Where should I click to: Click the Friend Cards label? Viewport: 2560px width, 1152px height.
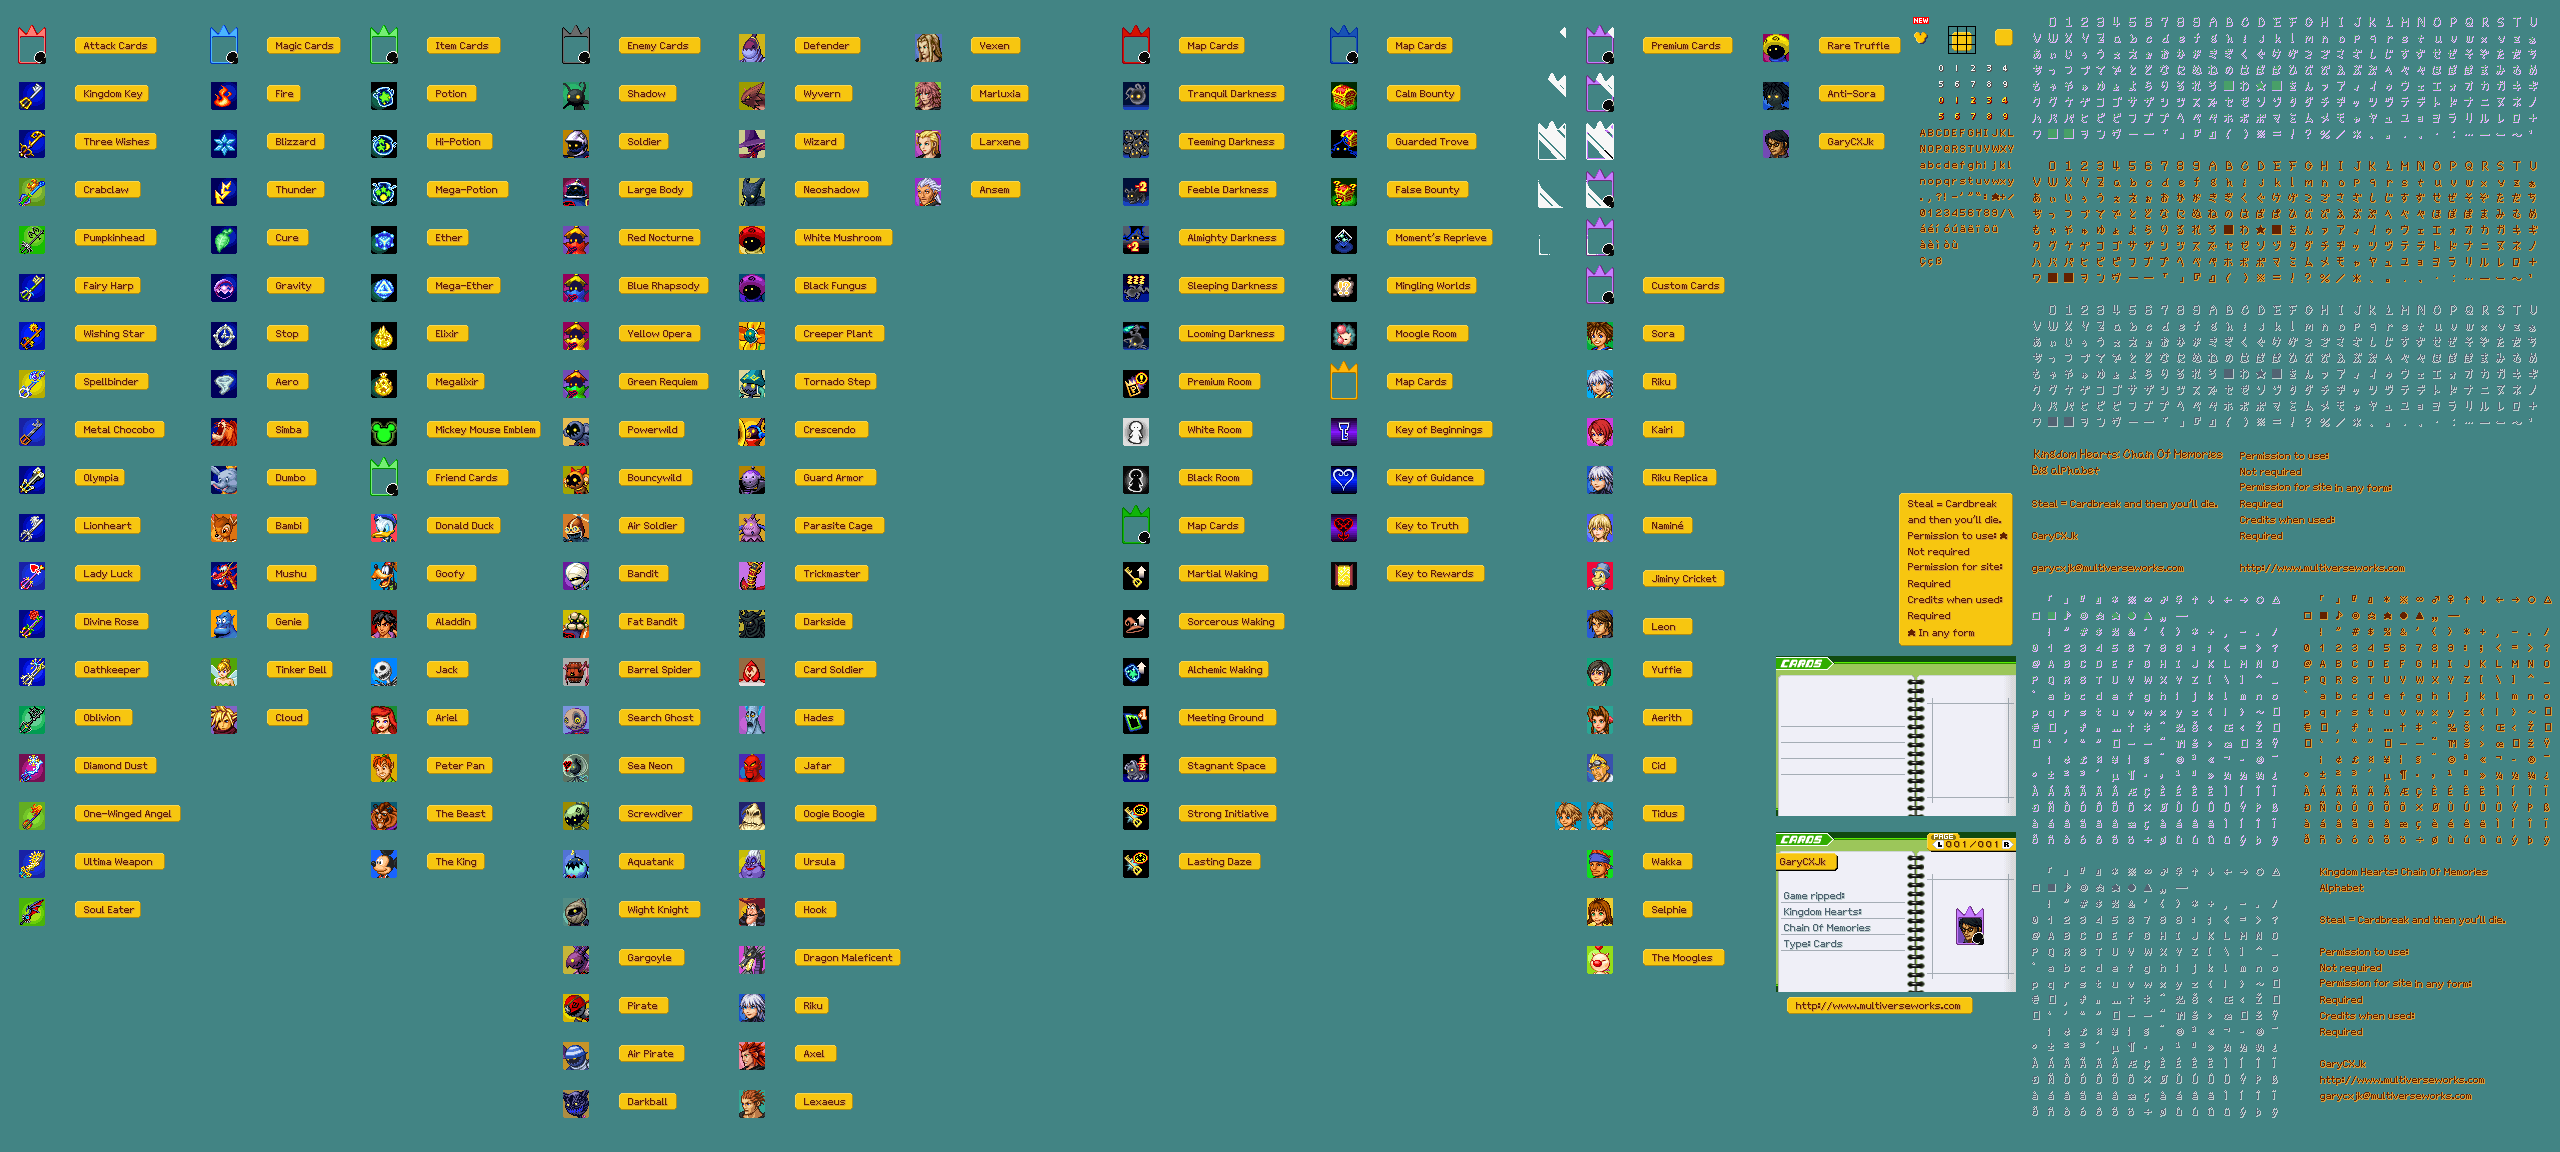[x=466, y=478]
